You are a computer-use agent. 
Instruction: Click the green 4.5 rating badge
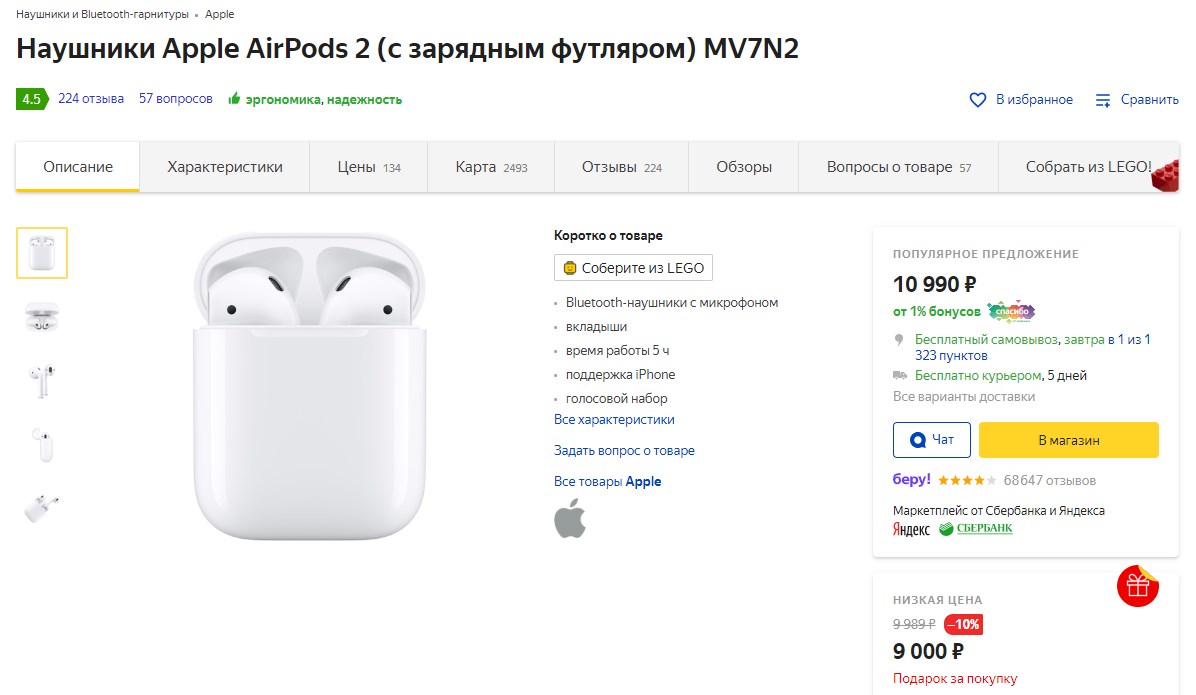point(31,99)
